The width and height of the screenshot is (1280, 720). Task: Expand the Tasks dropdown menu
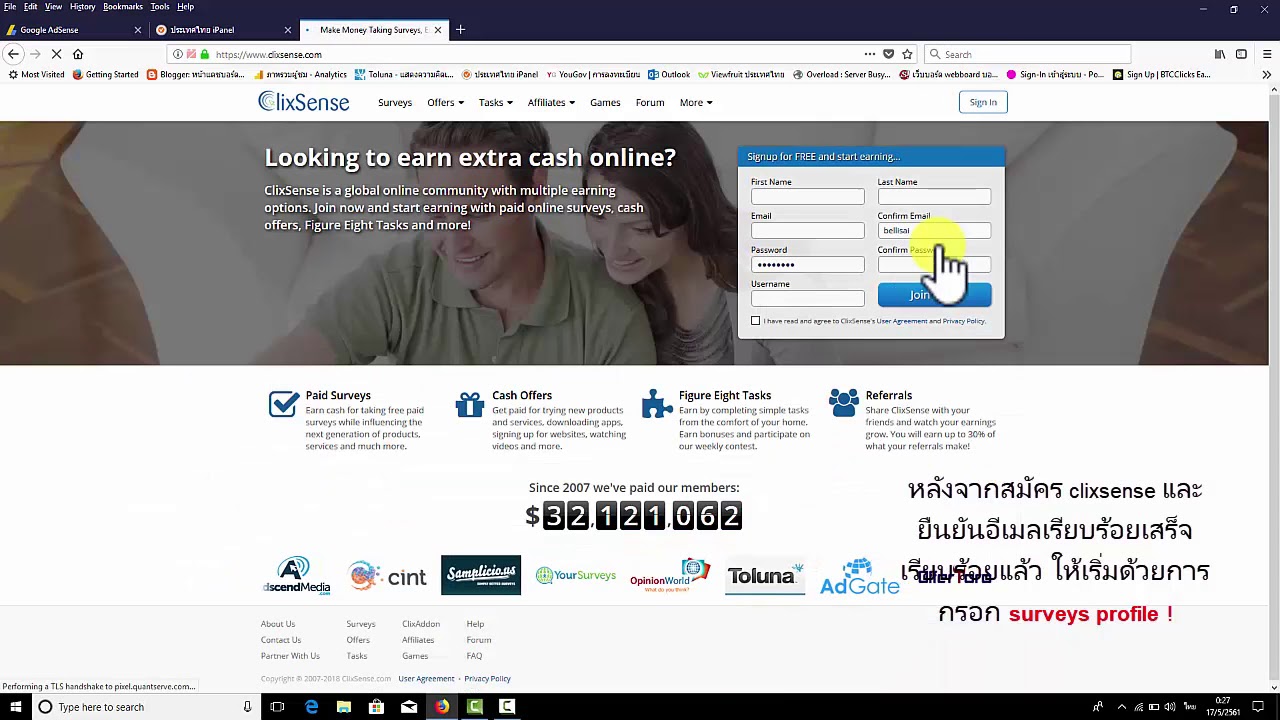click(495, 102)
